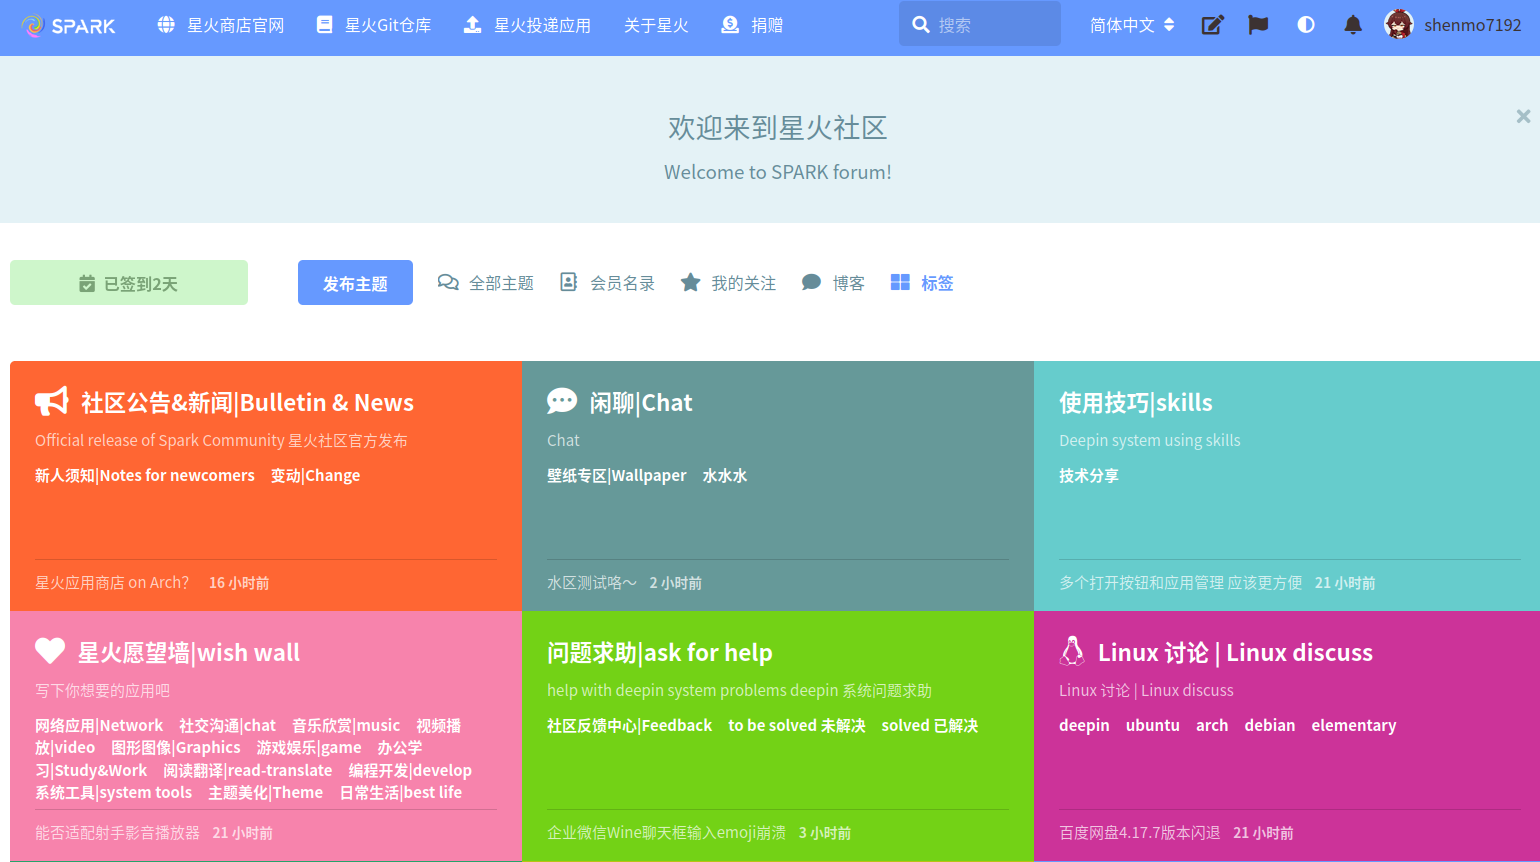
Task: Switch to the 全部主题 tab
Action: (x=486, y=283)
